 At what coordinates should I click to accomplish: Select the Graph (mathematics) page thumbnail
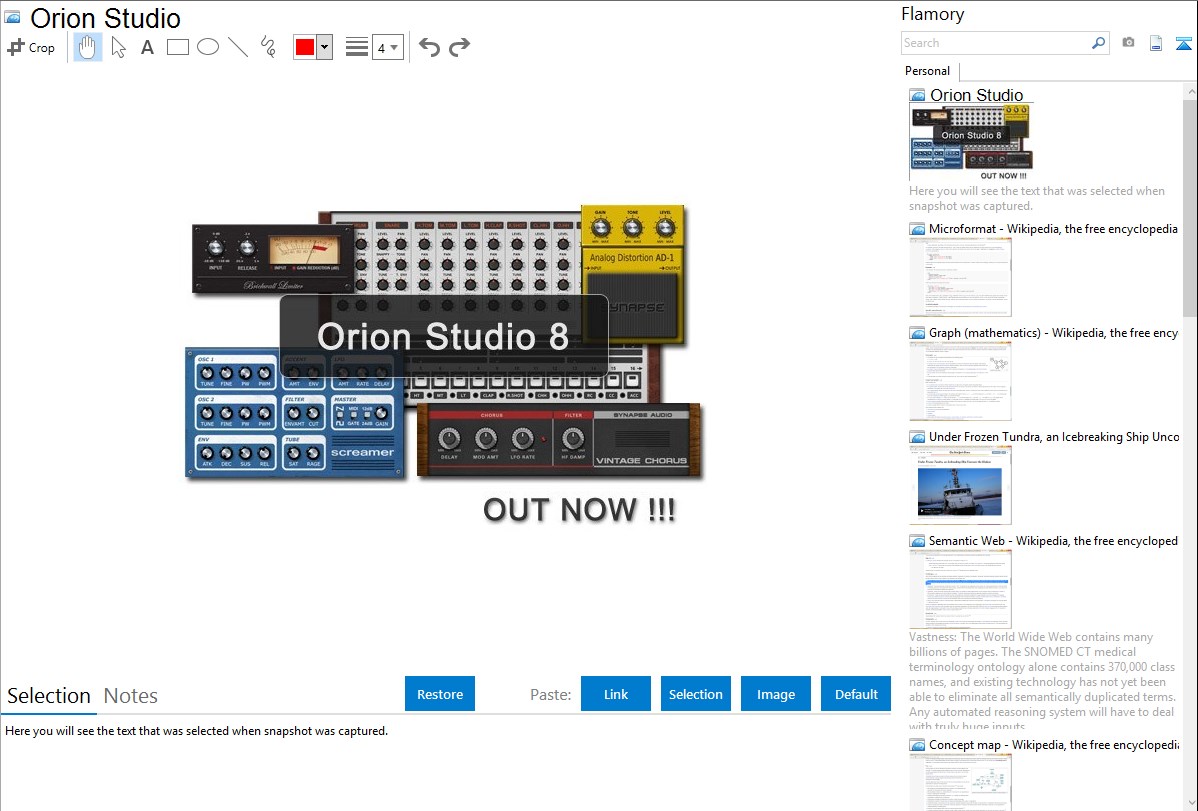[960, 381]
